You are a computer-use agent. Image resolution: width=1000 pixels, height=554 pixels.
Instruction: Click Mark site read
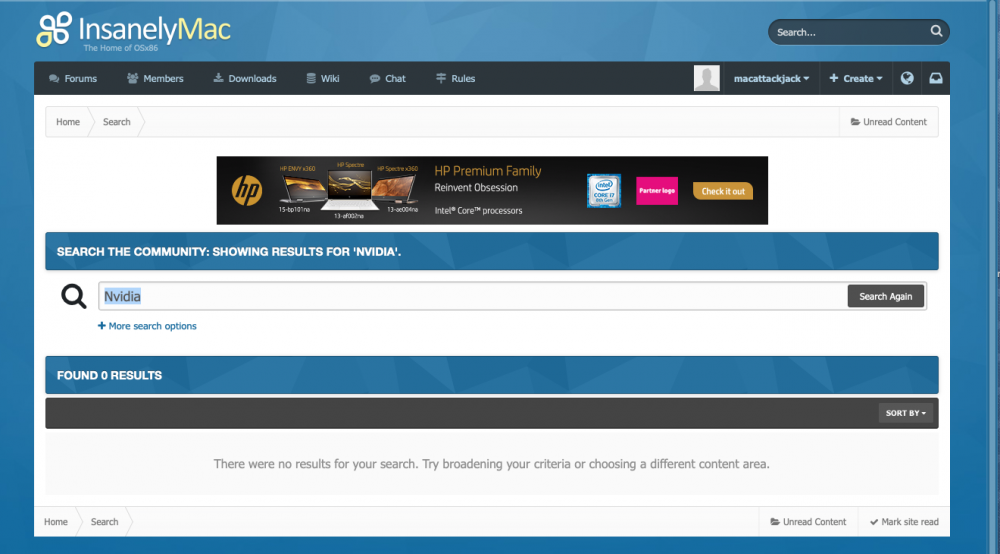coord(904,521)
